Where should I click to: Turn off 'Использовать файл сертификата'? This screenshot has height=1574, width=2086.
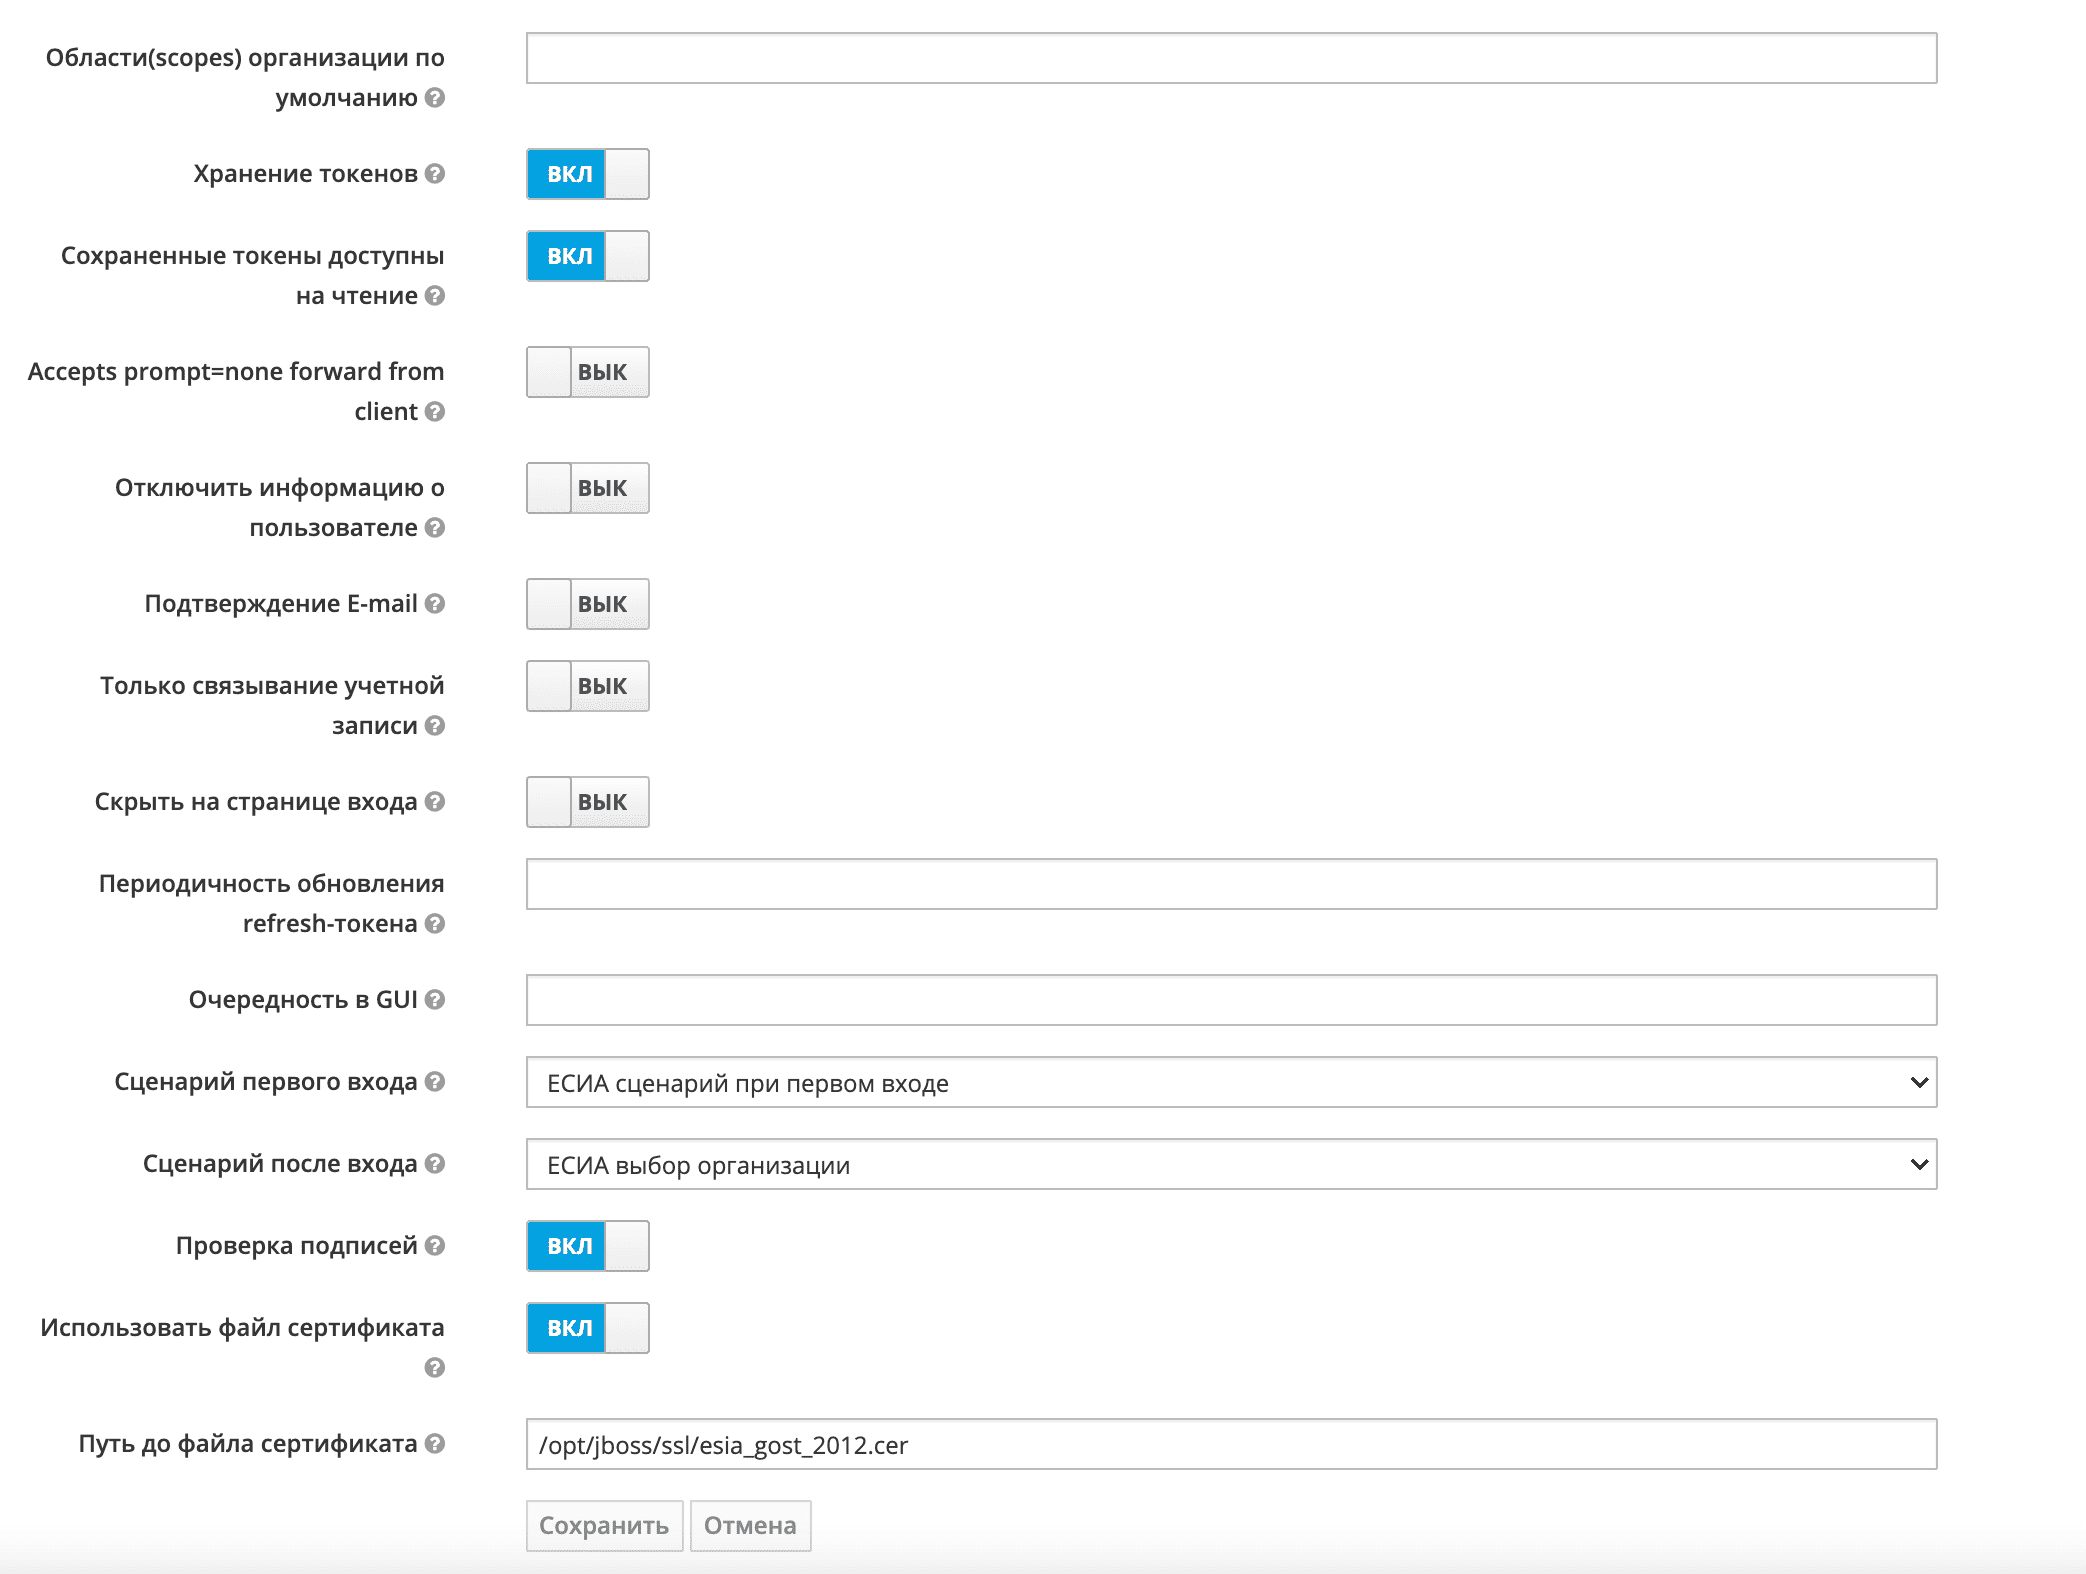(588, 1328)
